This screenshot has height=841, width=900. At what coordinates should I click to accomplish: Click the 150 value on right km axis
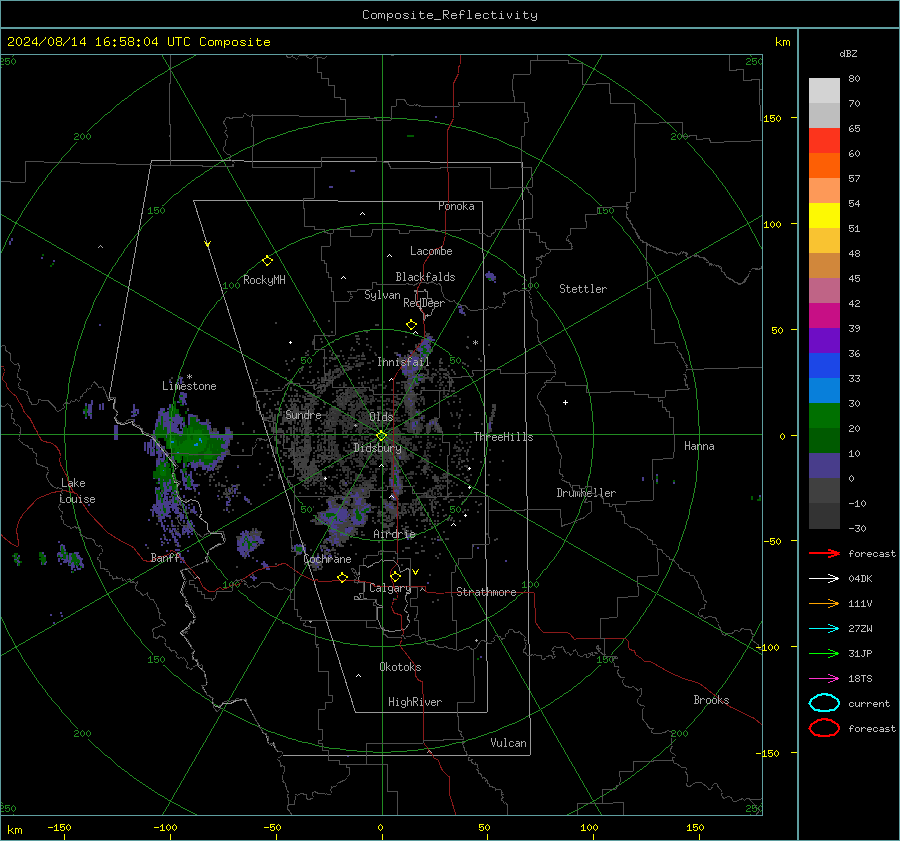click(772, 118)
